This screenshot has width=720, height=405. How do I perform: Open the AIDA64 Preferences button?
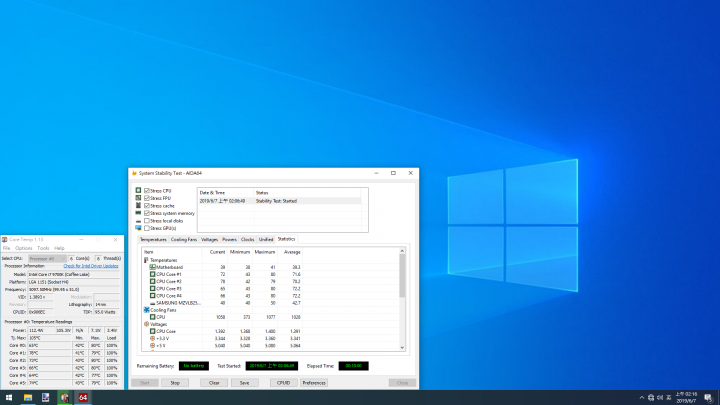click(x=314, y=382)
